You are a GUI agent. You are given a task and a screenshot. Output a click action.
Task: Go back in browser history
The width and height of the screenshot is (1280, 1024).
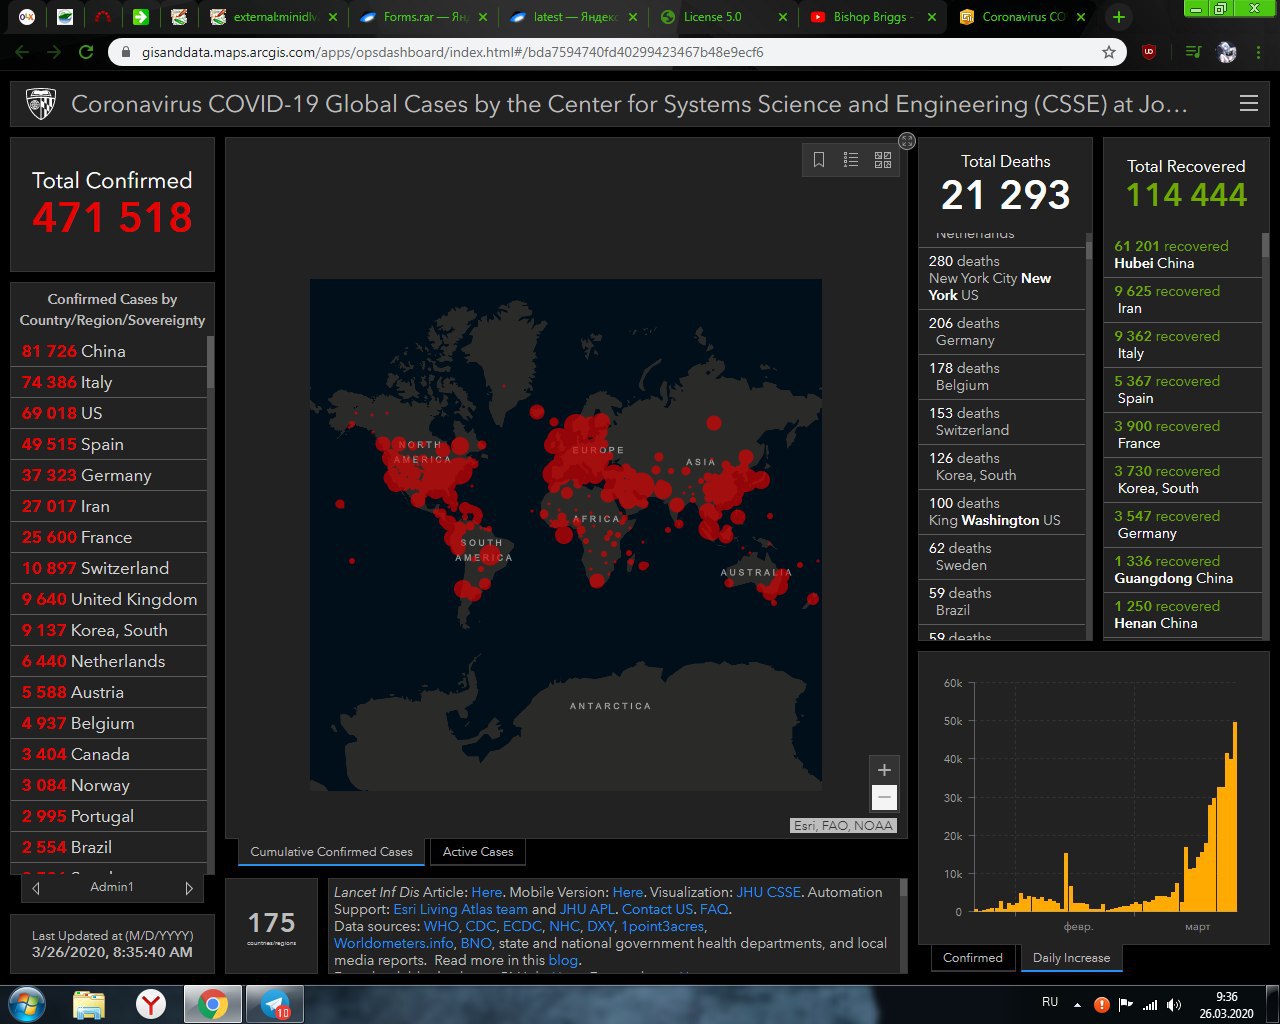tap(23, 52)
